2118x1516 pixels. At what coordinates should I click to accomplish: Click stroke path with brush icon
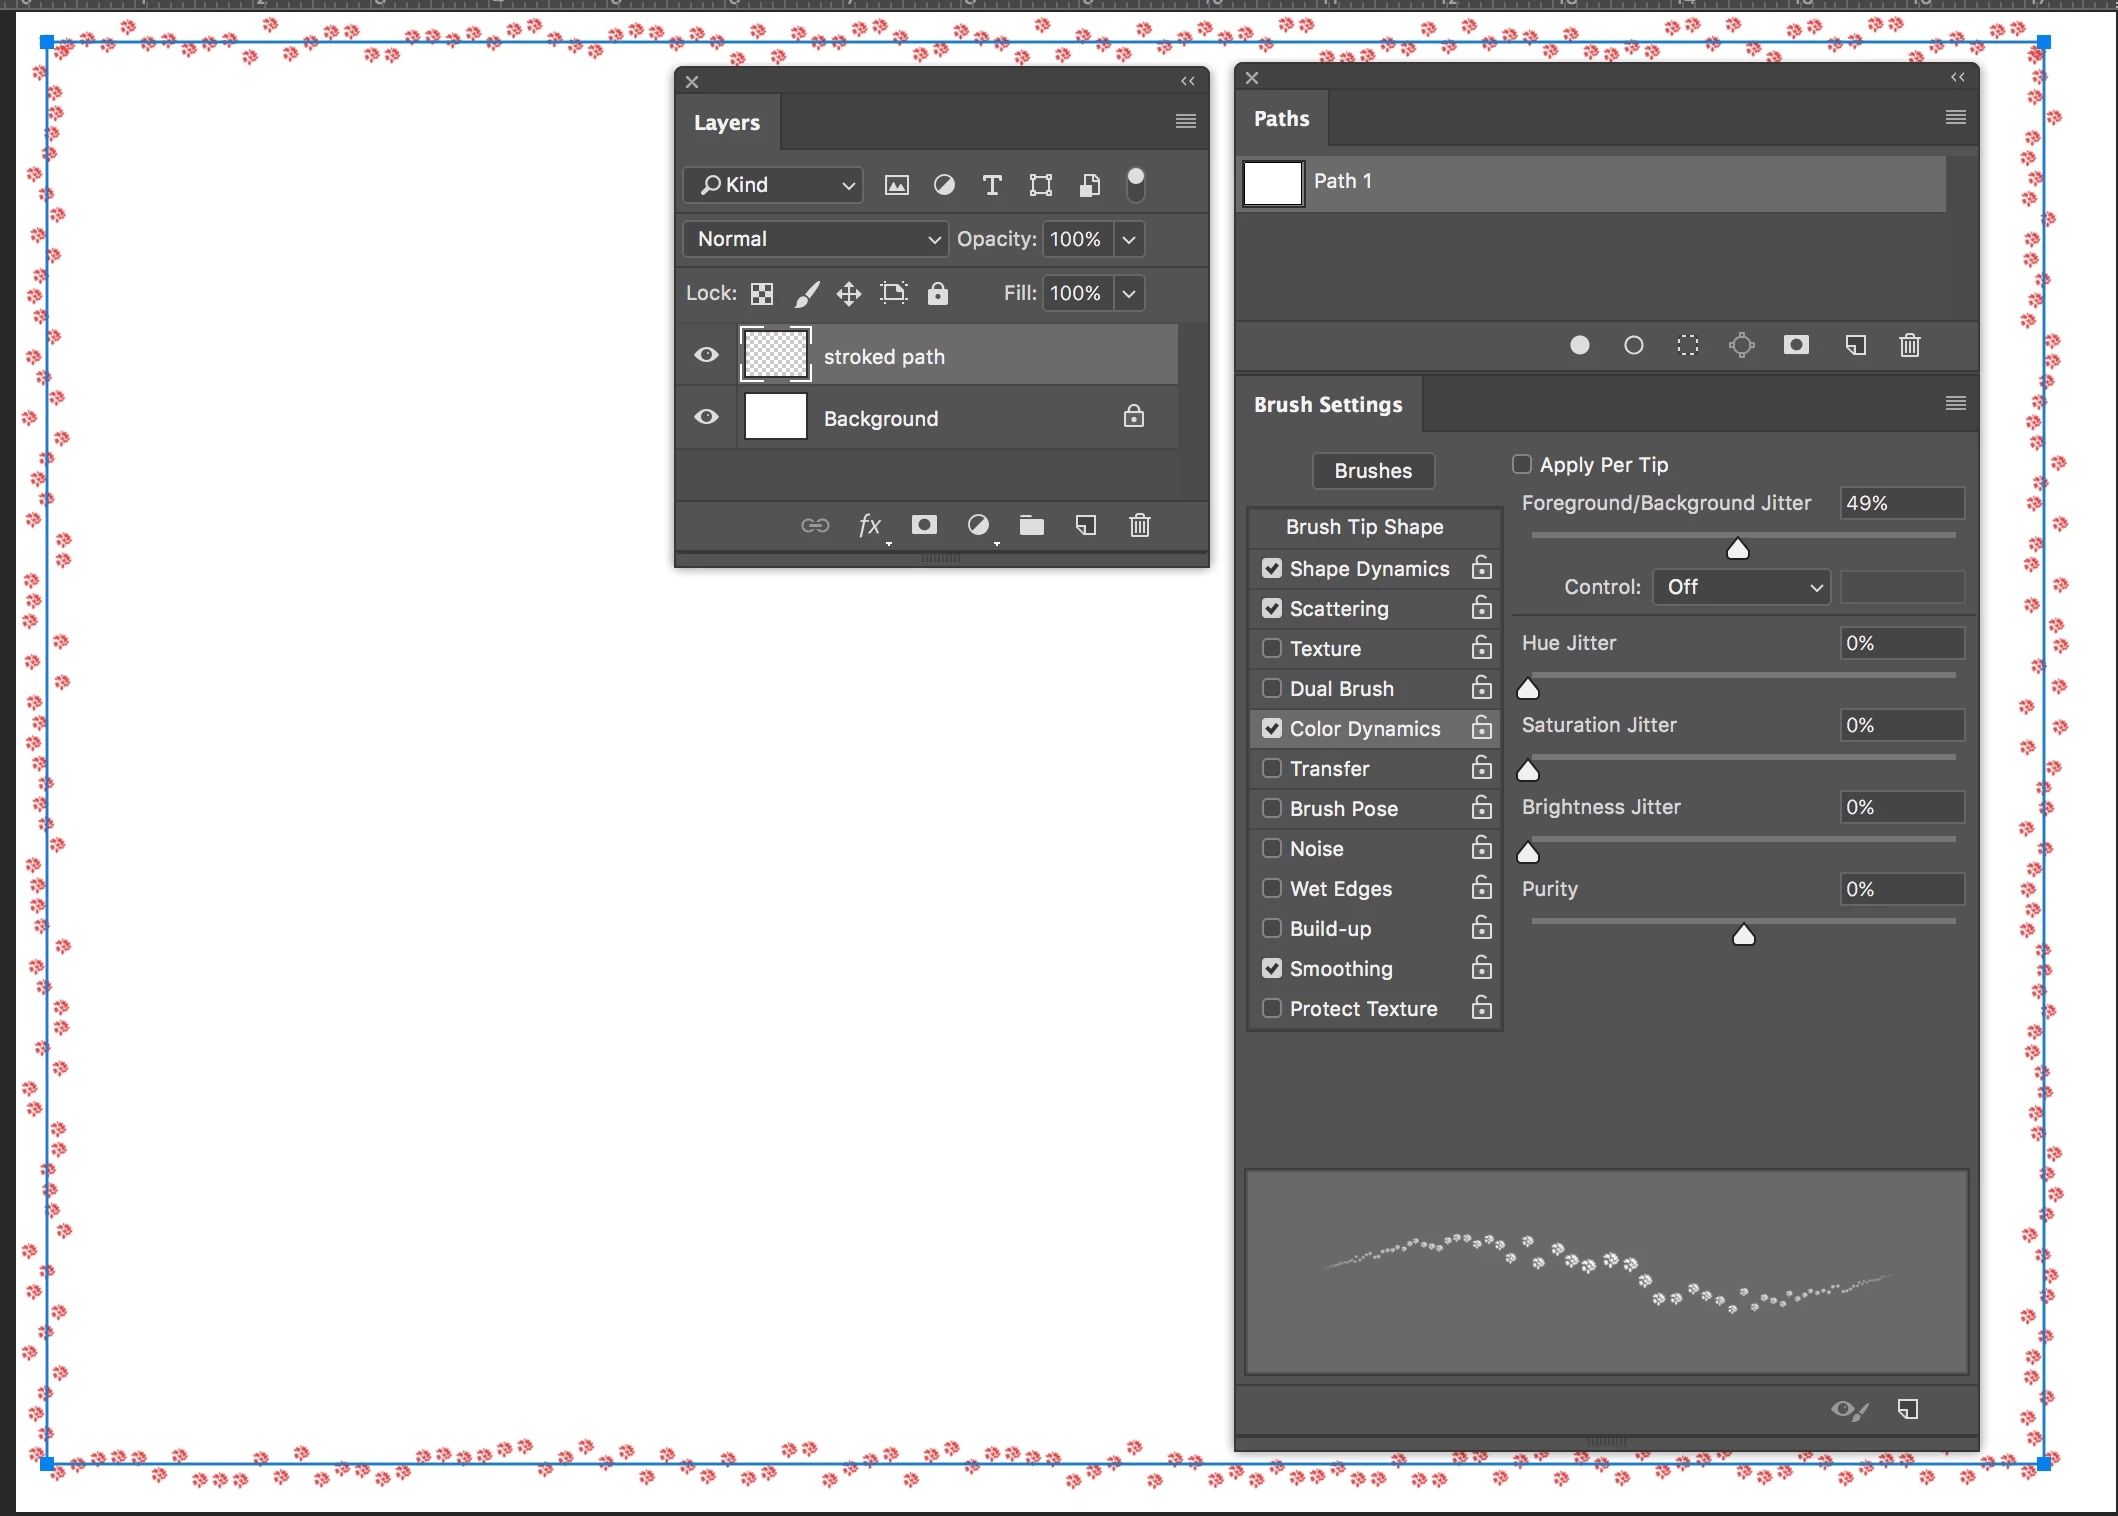pos(1633,345)
